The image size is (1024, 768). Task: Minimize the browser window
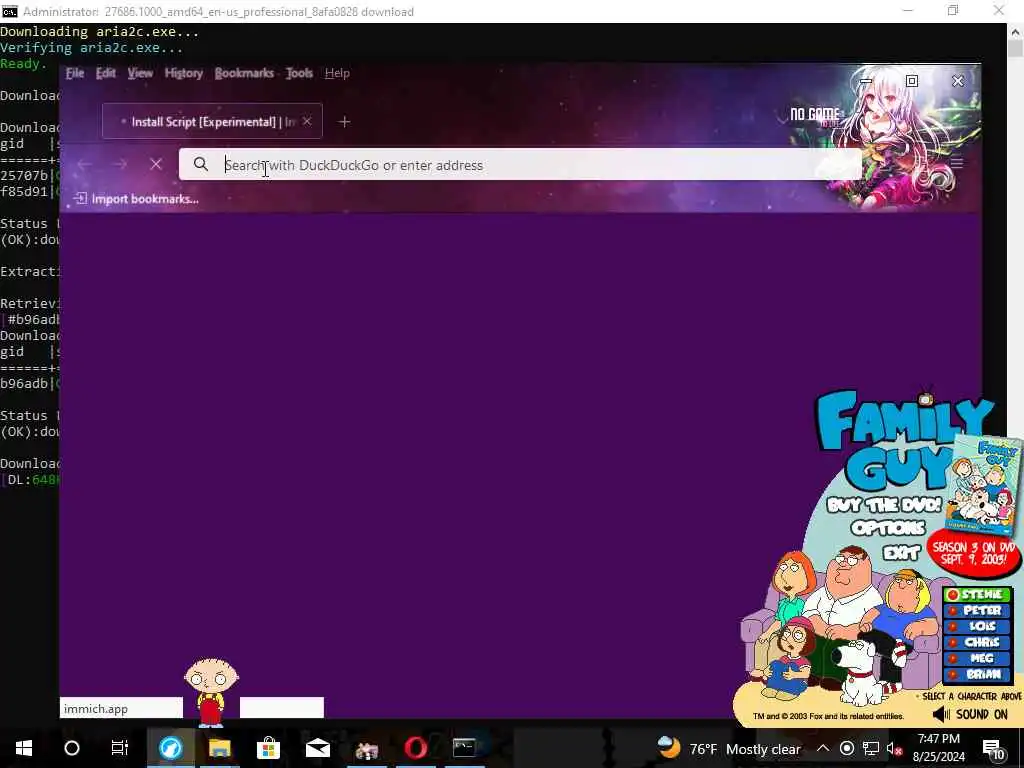[866, 81]
